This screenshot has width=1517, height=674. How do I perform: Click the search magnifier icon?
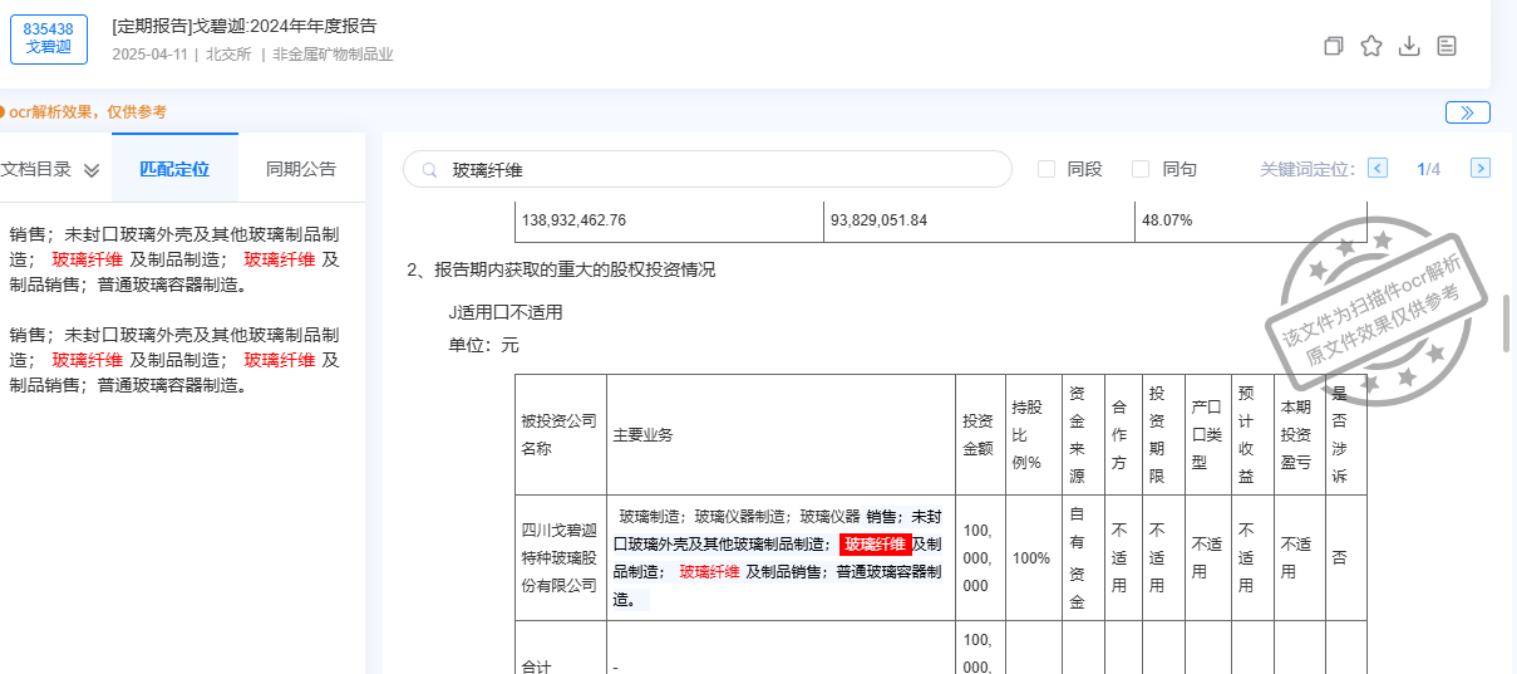click(430, 170)
